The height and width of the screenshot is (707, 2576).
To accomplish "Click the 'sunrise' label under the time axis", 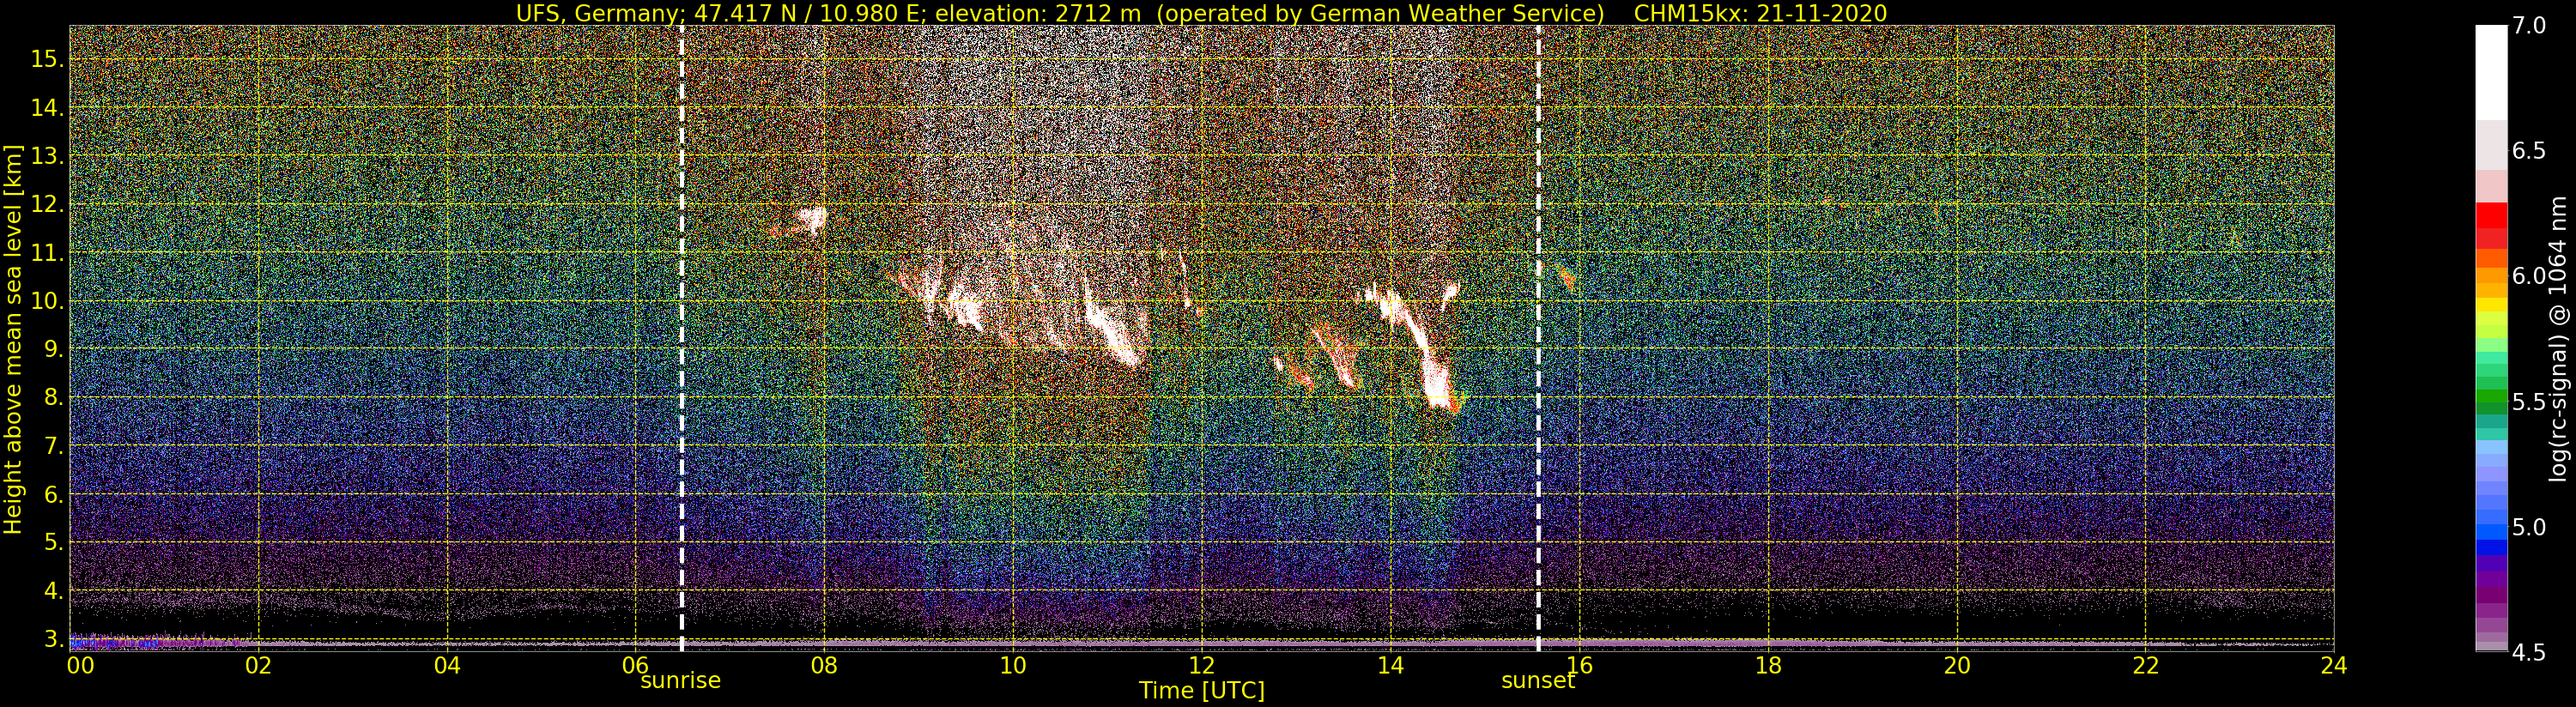I will tap(681, 681).
